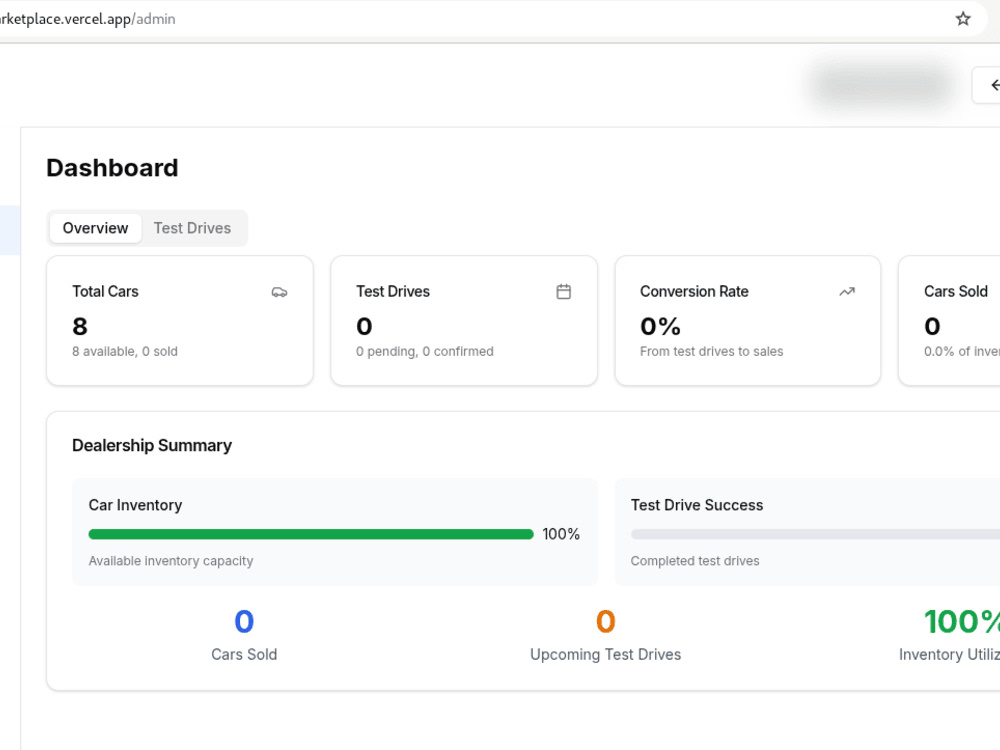Click the green Inventory Utilization percentage
Image resolution: width=1000 pixels, height=750 pixels.
tap(962, 621)
